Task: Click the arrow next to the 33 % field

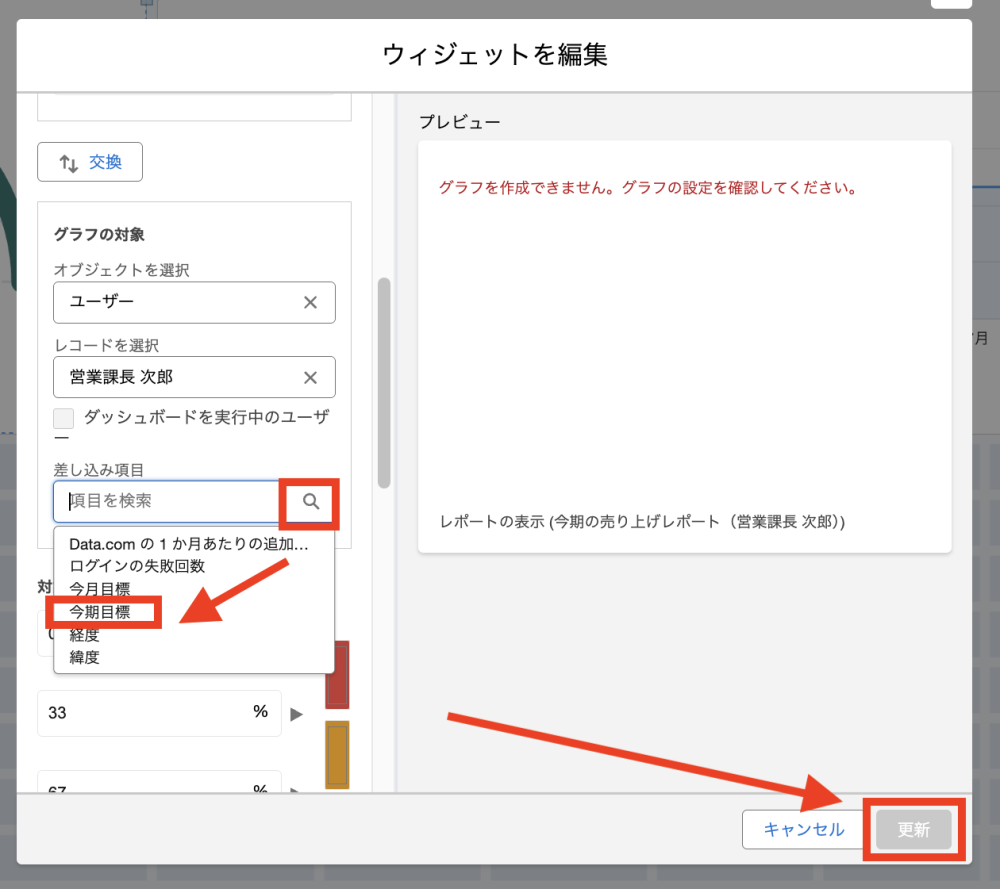Action: (x=296, y=714)
